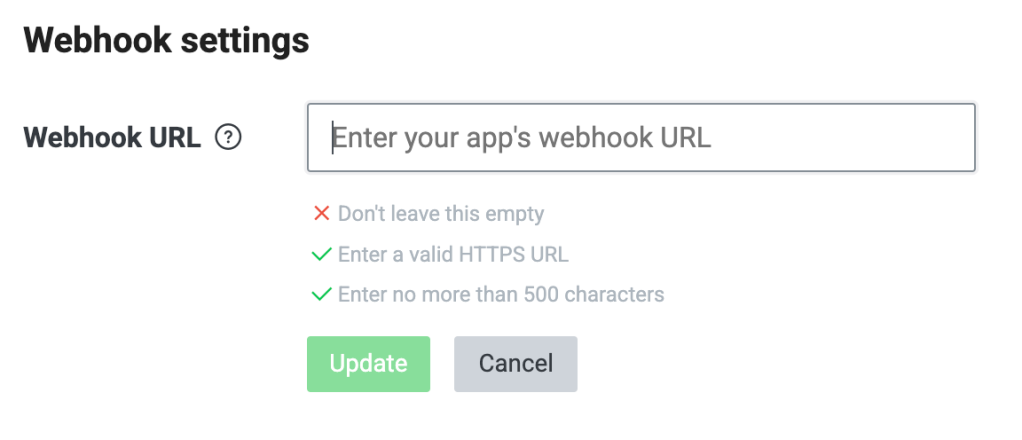This screenshot has width=1022, height=440.
Task: Click the "Enter a valid HTTPS URL" hint
Action: 453,254
